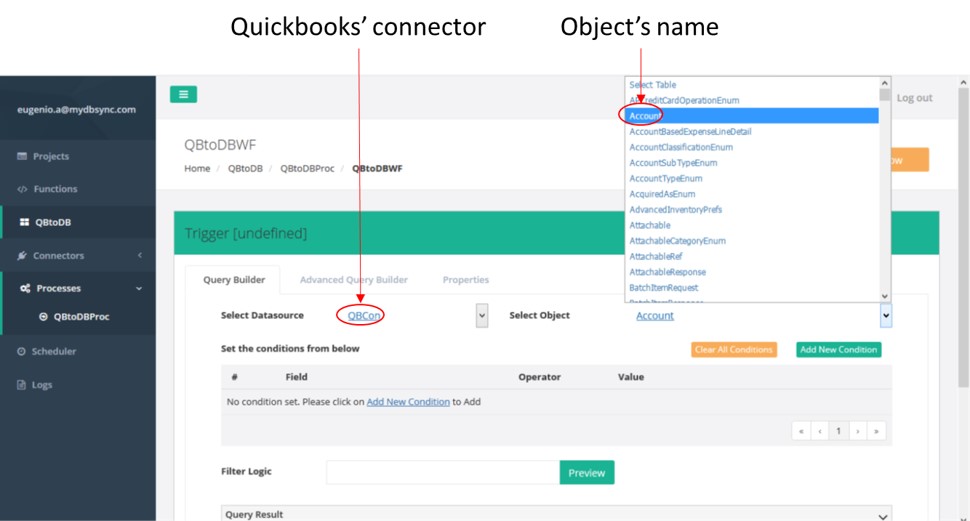Open the Select Datasource dropdown
The width and height of the screenshot is (970, 521).
(x=481, y=316)
